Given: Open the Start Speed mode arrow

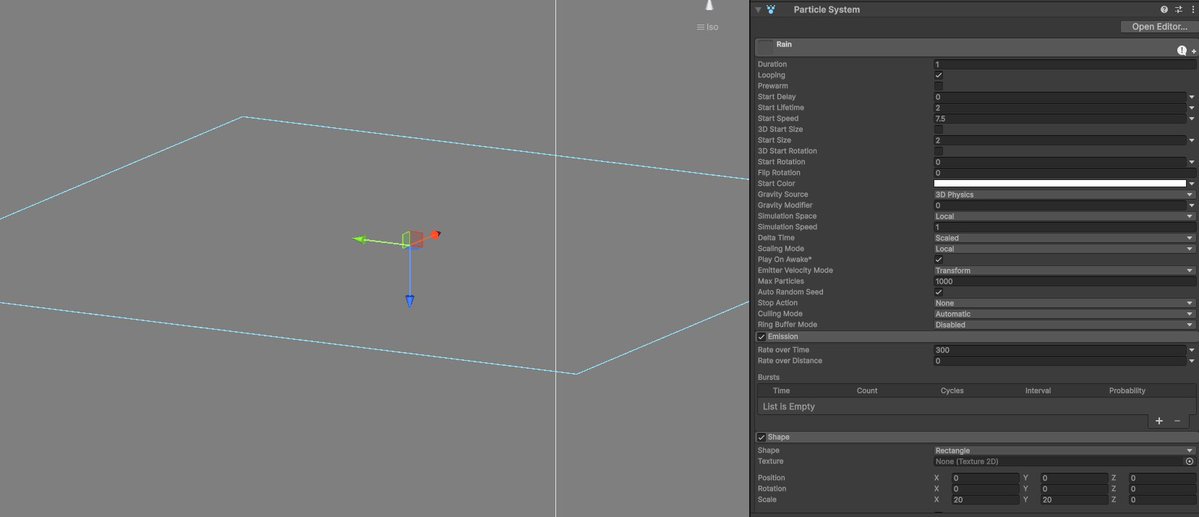Looking at the screenshot, I should [x=1191, y=119].
